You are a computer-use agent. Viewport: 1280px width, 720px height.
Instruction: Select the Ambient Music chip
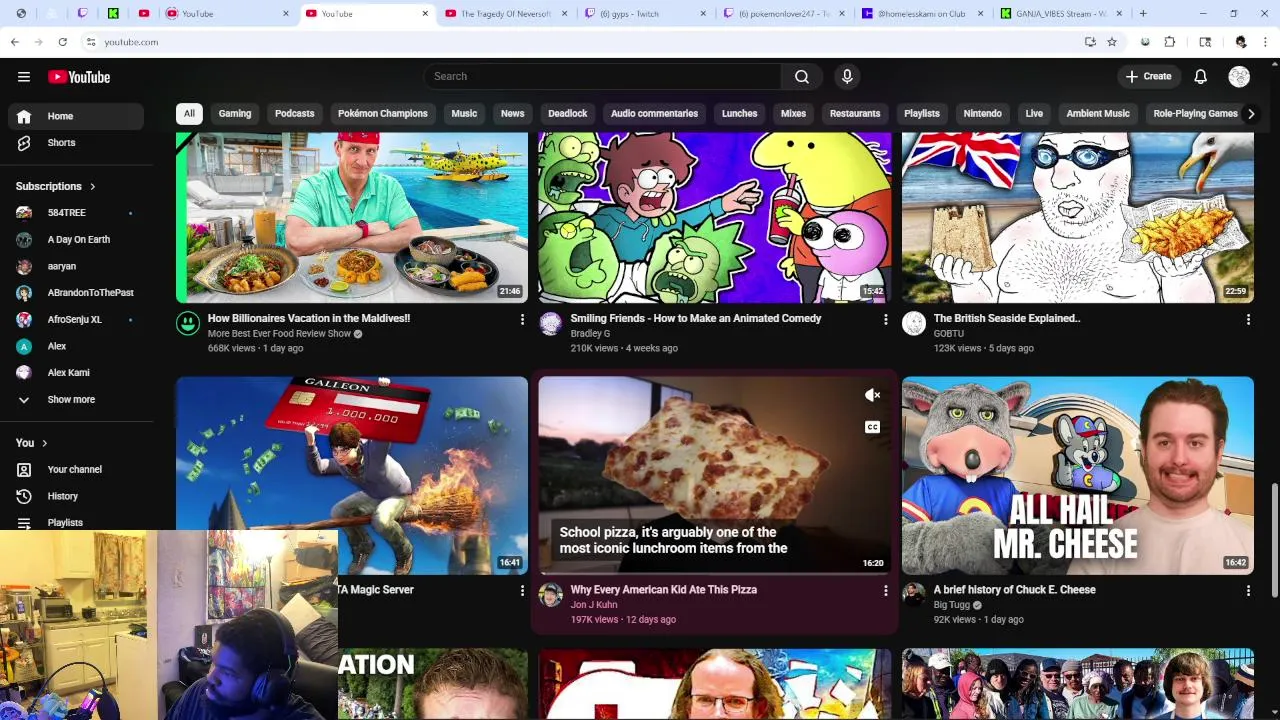tap(1098, 114)
